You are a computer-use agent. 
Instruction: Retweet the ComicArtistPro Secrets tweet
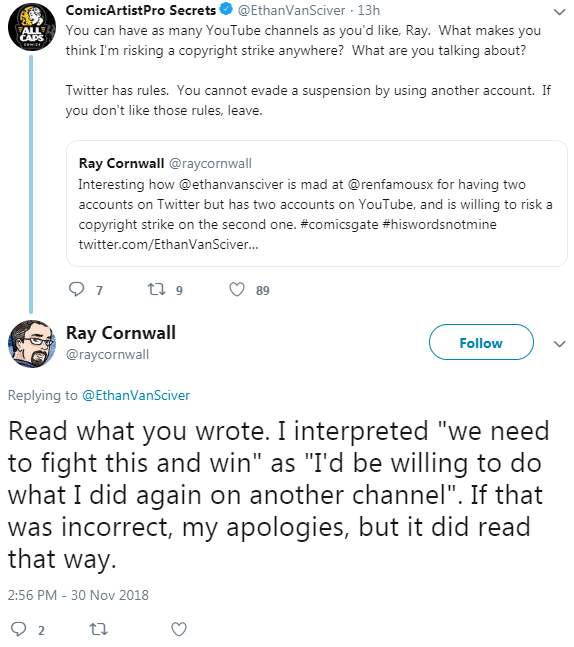157,289
